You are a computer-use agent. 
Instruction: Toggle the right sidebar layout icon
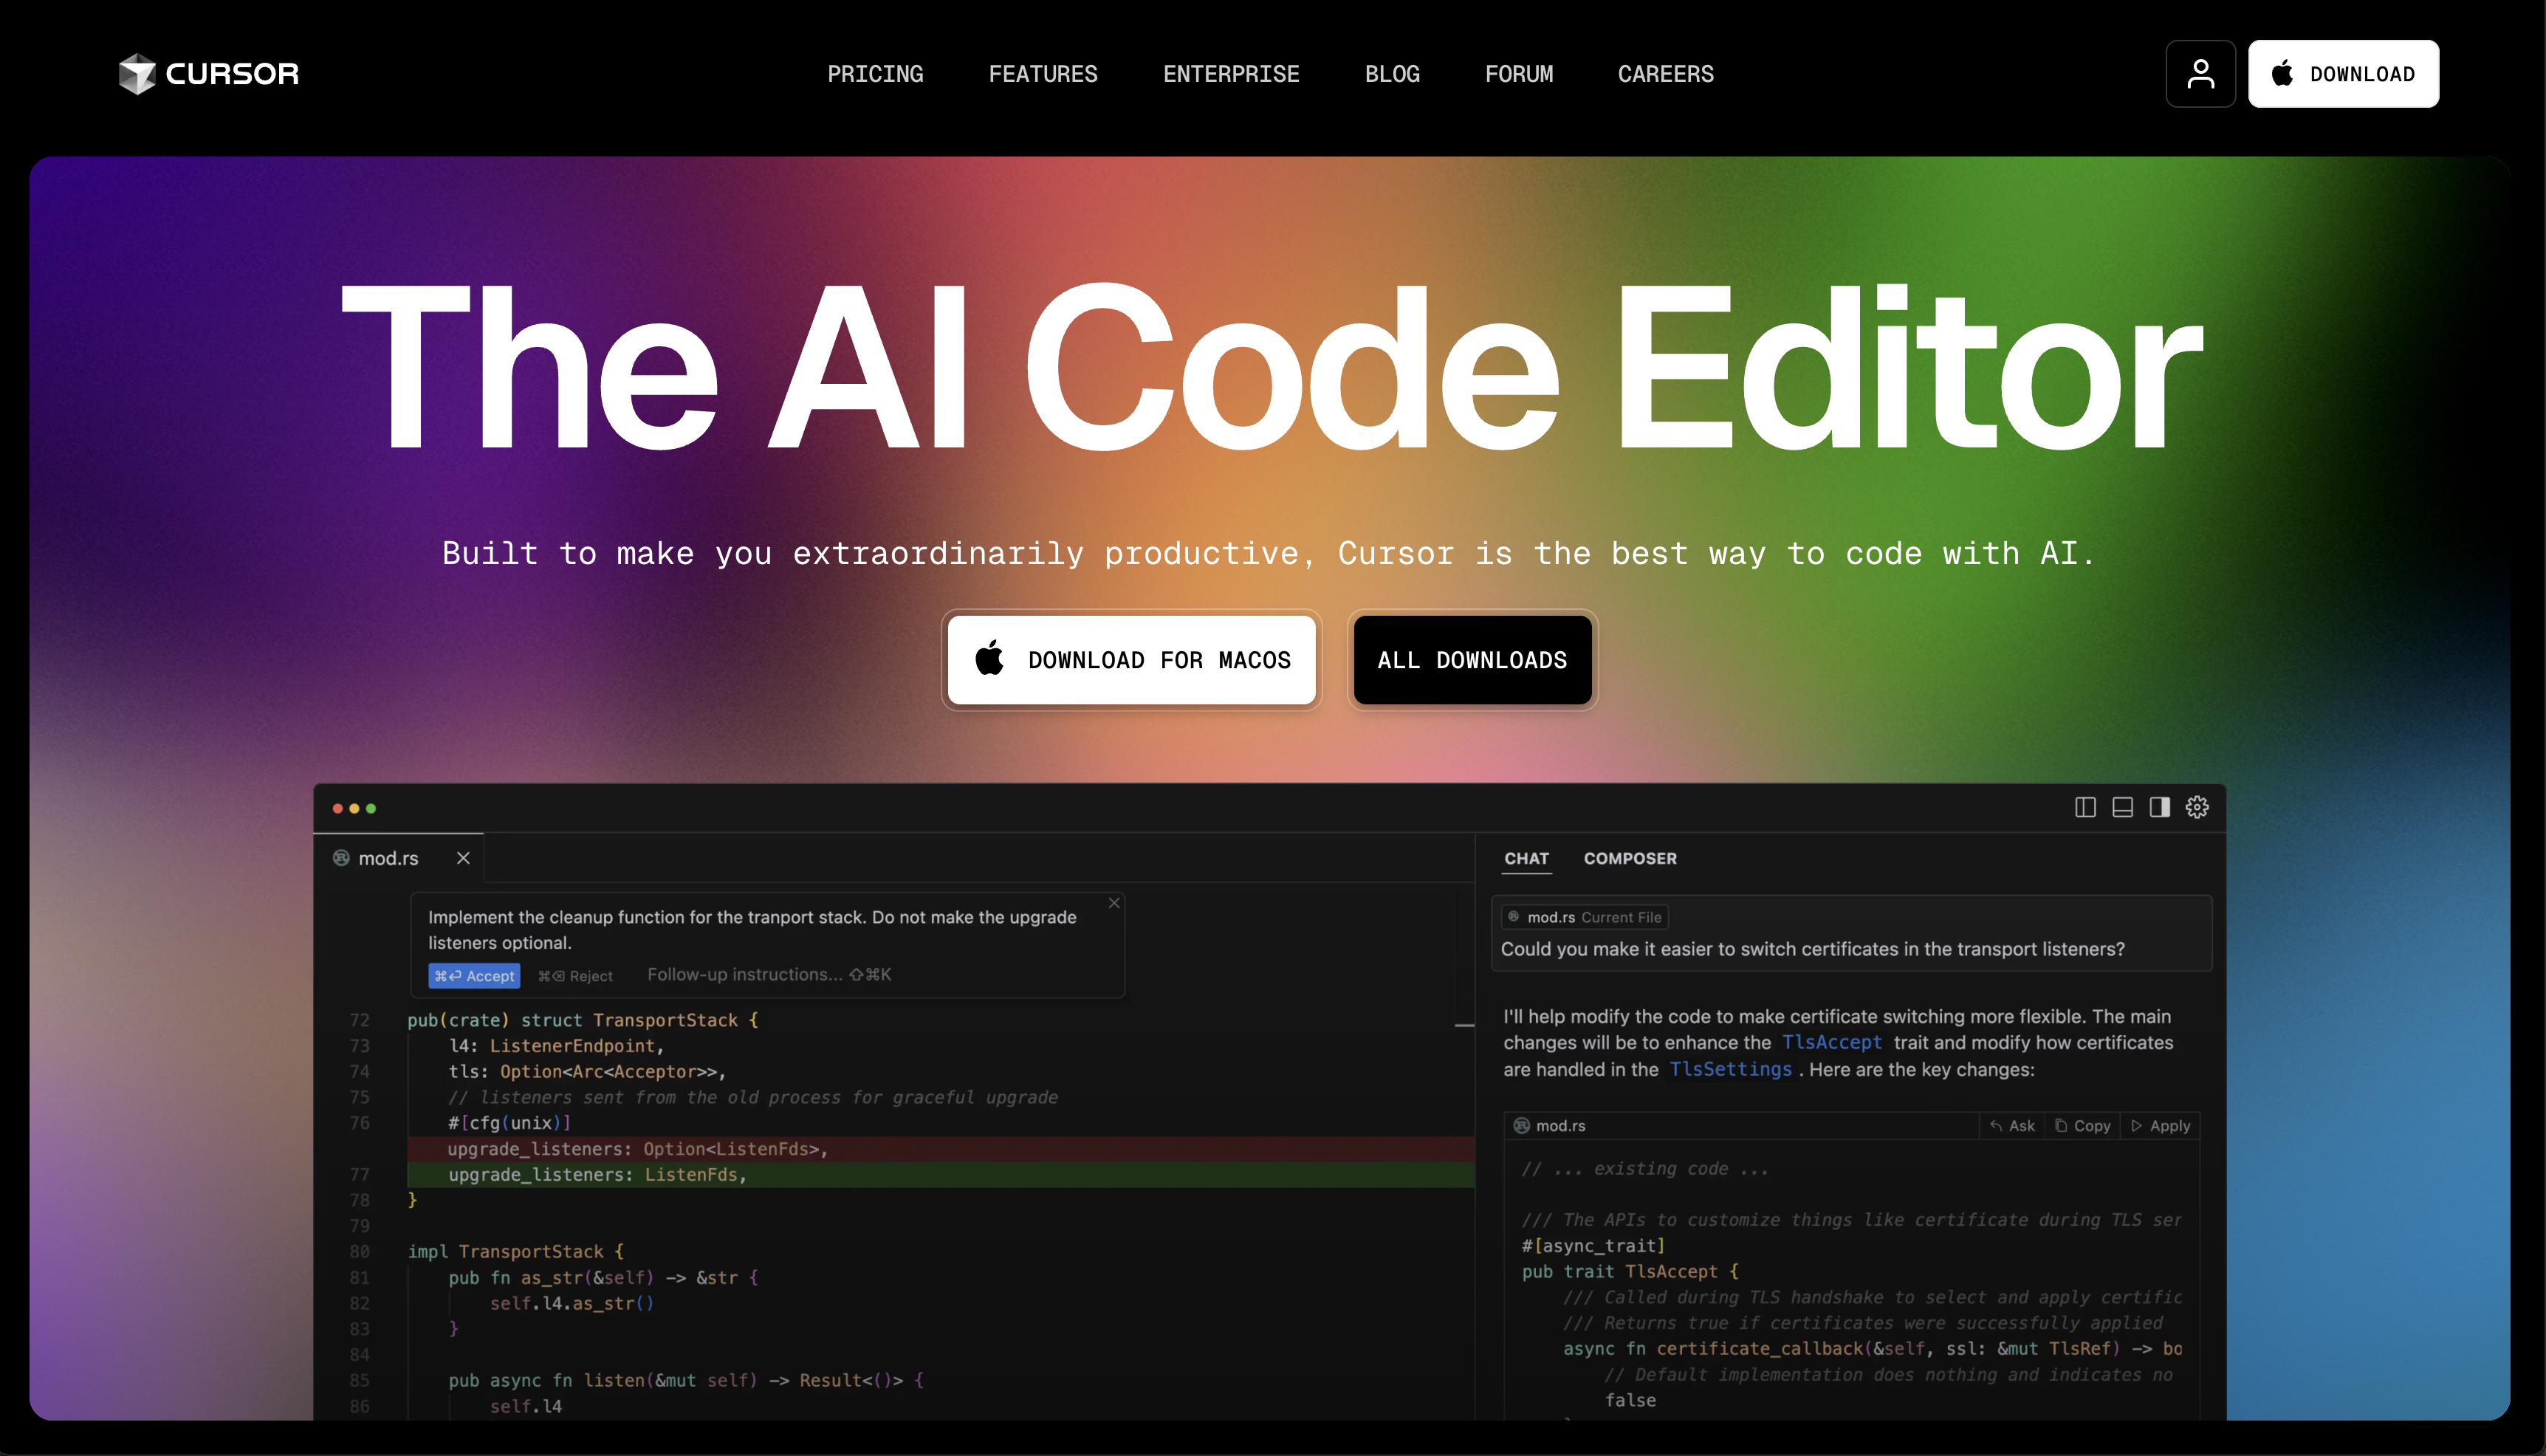2160,807
